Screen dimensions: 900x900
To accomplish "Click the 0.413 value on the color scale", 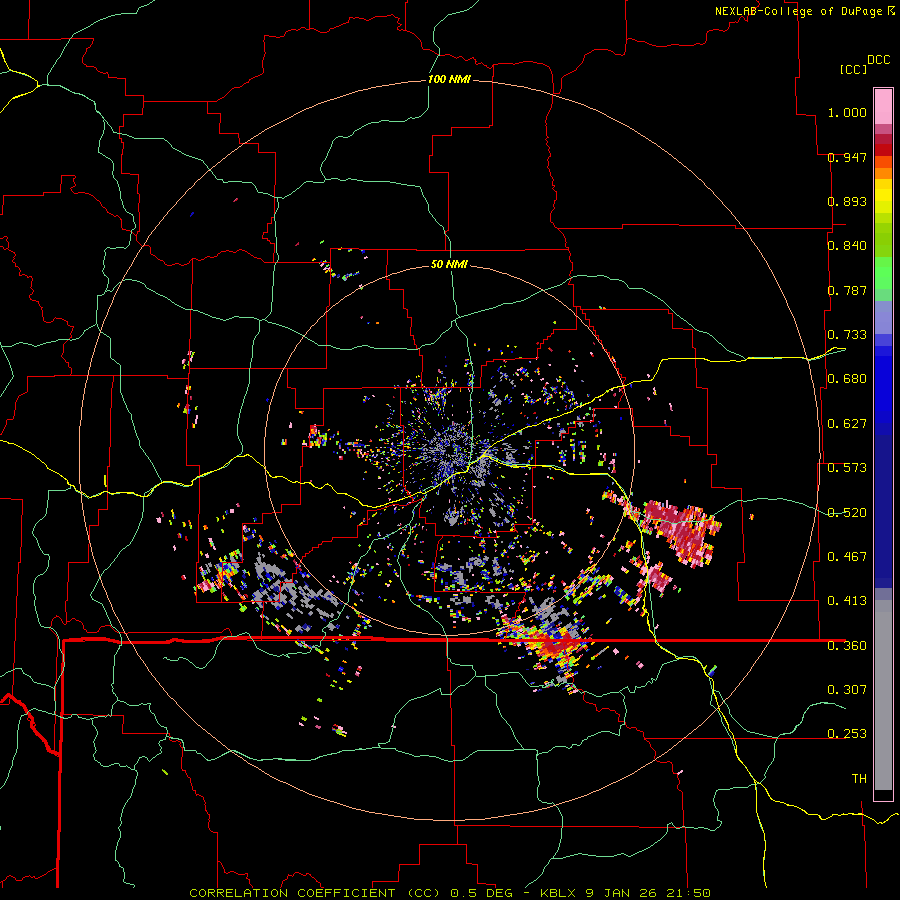I will [x=847, y=601].
